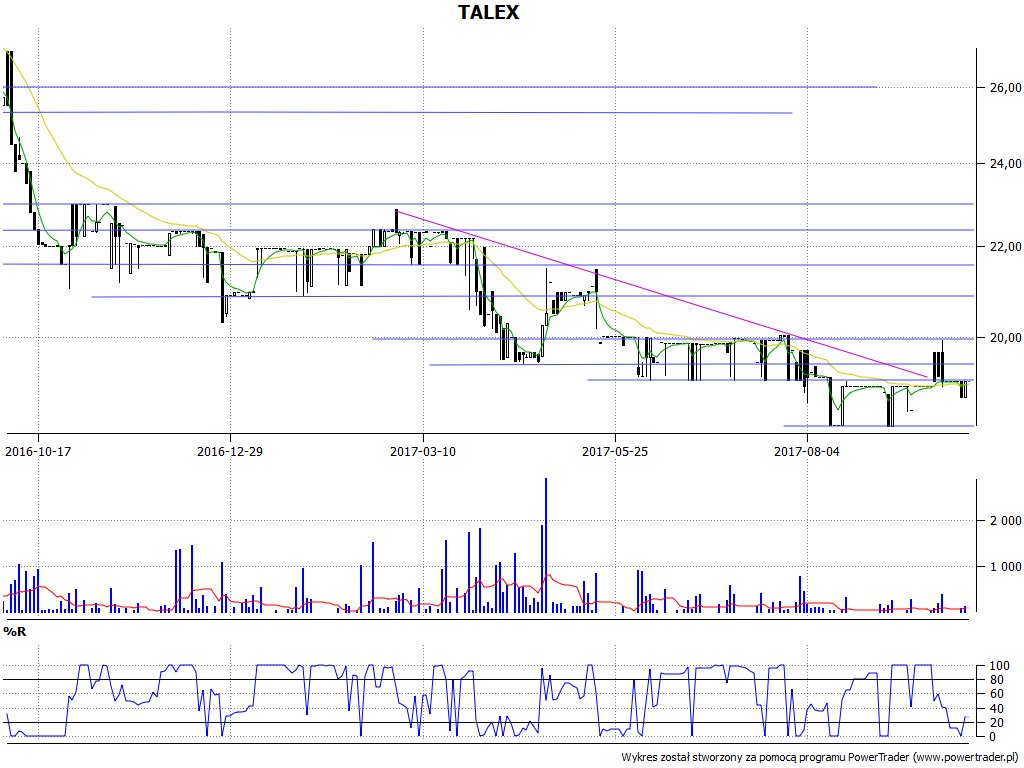Click the %R indicator label
The width and height of the screenshot is (1024, 768).
(15, 632)
